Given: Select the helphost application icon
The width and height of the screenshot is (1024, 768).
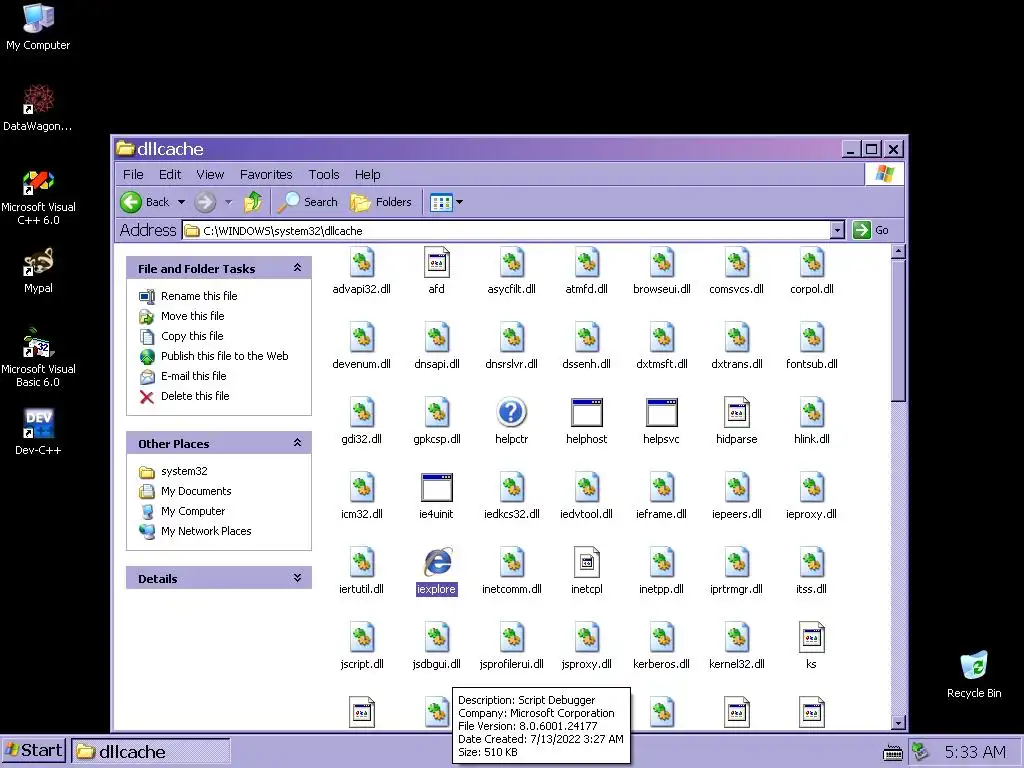Looking at the screenshot, I should point(586,413).
